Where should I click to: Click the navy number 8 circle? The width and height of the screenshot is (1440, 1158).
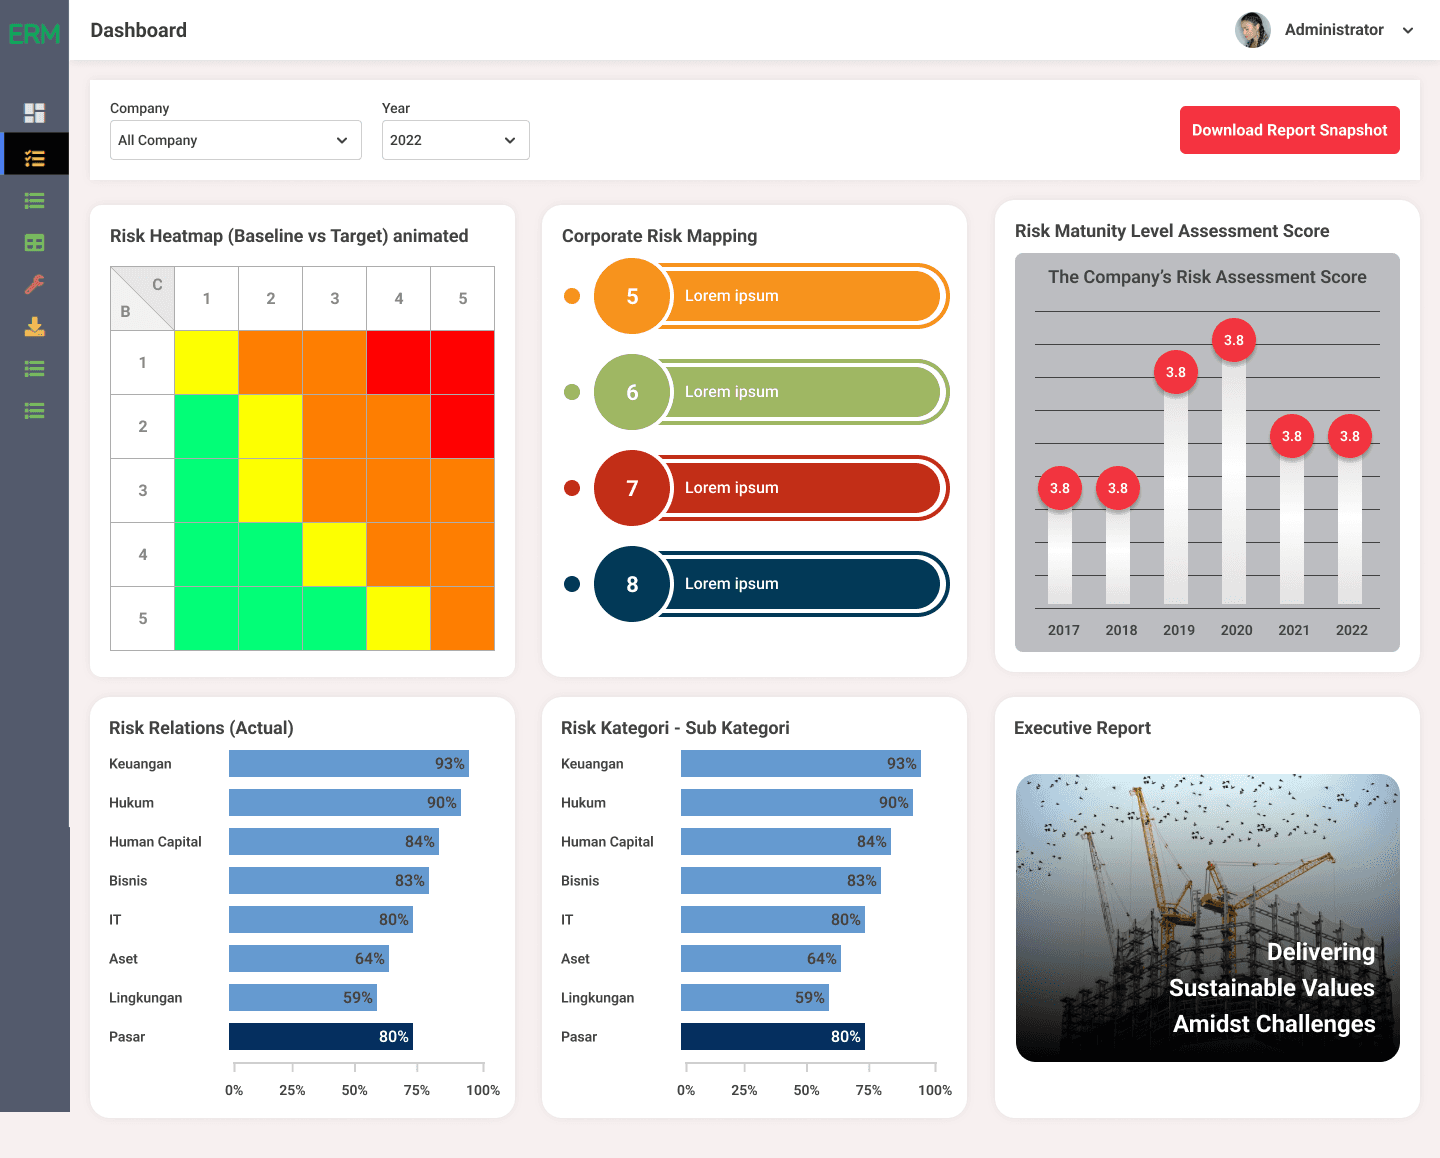tap(632, 584)
